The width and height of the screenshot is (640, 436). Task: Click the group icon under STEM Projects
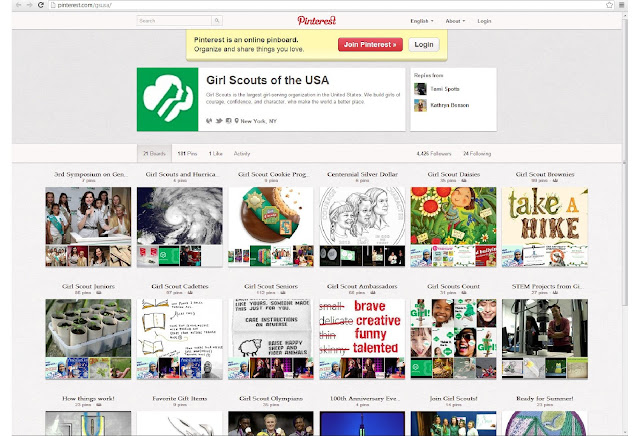(556, 293)
